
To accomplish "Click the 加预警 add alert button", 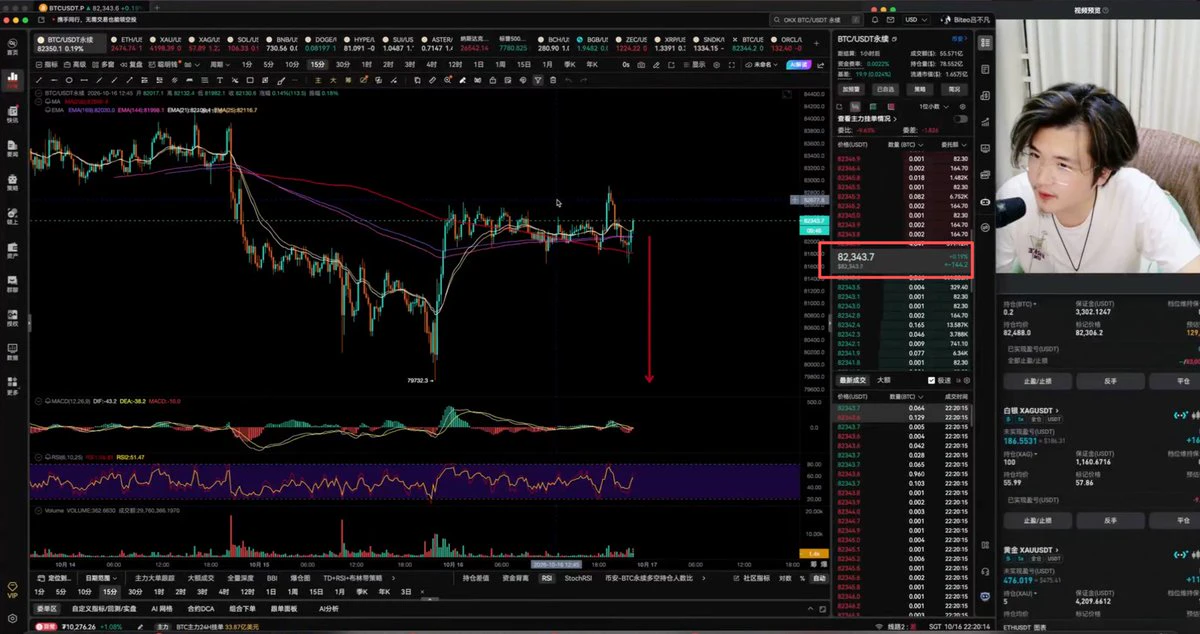I will coord(851,89).
